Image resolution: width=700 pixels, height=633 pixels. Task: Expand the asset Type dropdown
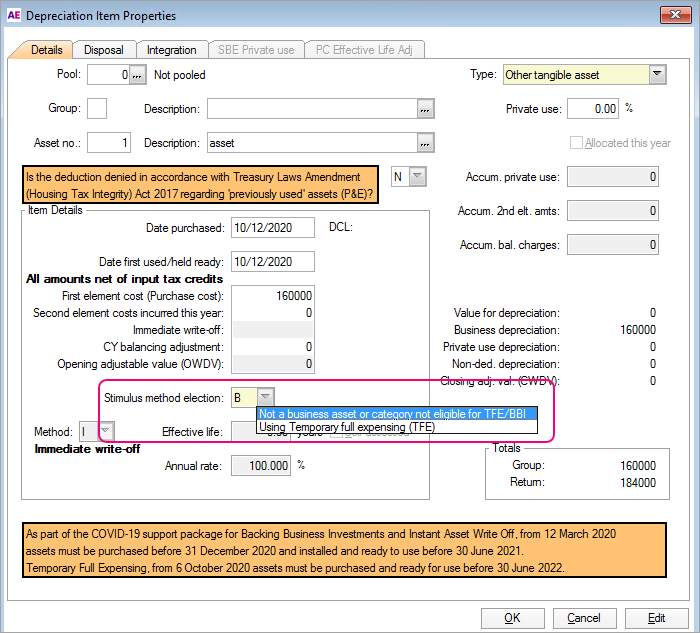tap(657, 75)
